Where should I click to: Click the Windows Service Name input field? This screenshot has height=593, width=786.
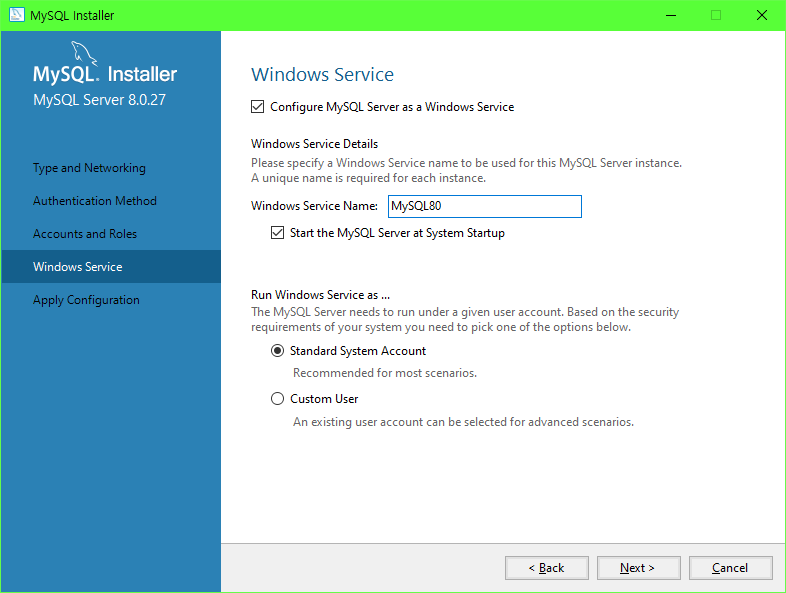484,206
